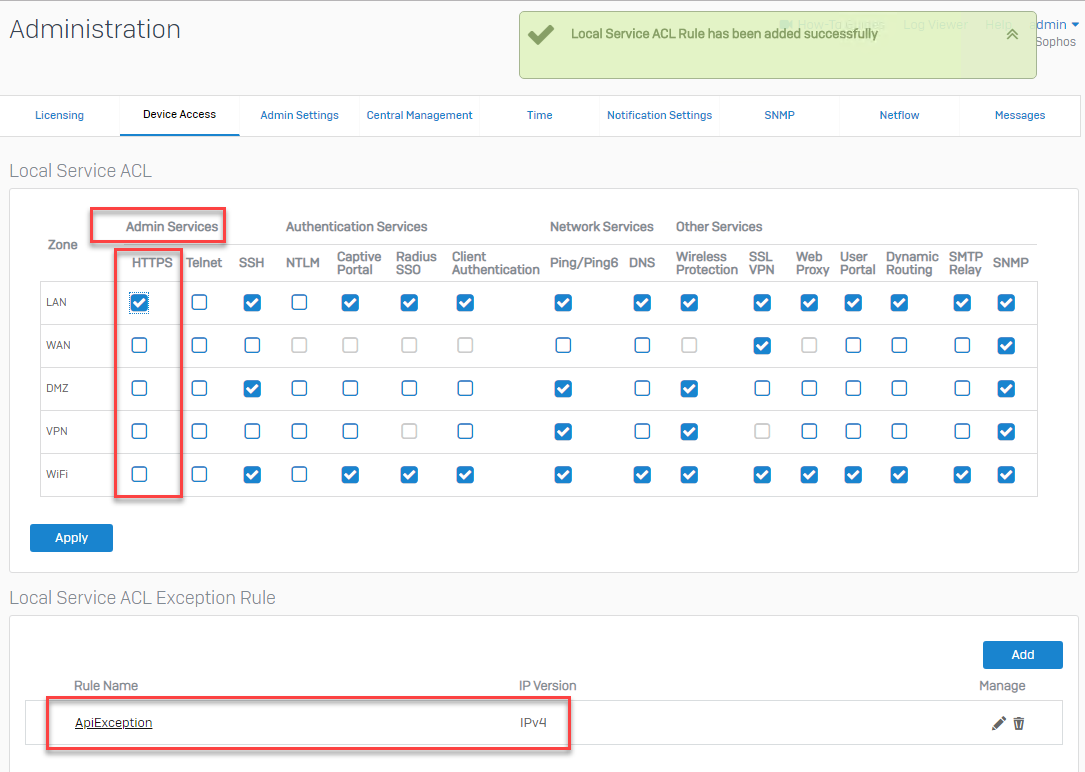Delete the ApiException rule via trash icon
The image size is (1085, 772).
tap(1019, 723)
